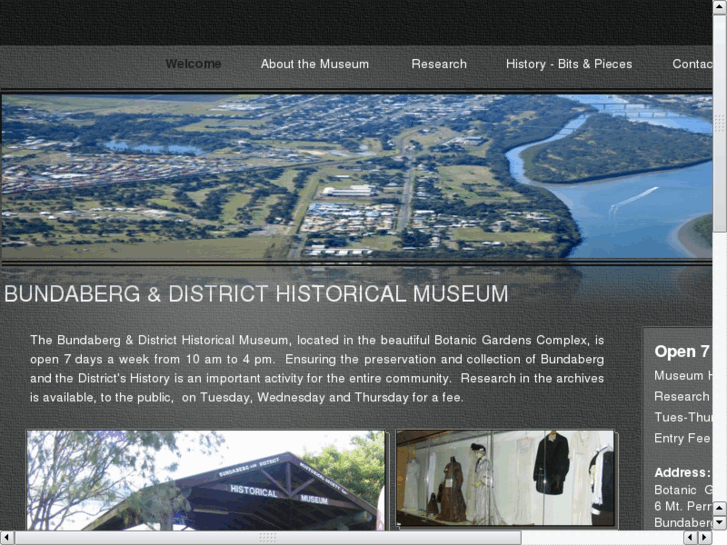Click the horizontal scrollbar right arrow at far end
The image size is (727, 545).
(x=705, y=538)
